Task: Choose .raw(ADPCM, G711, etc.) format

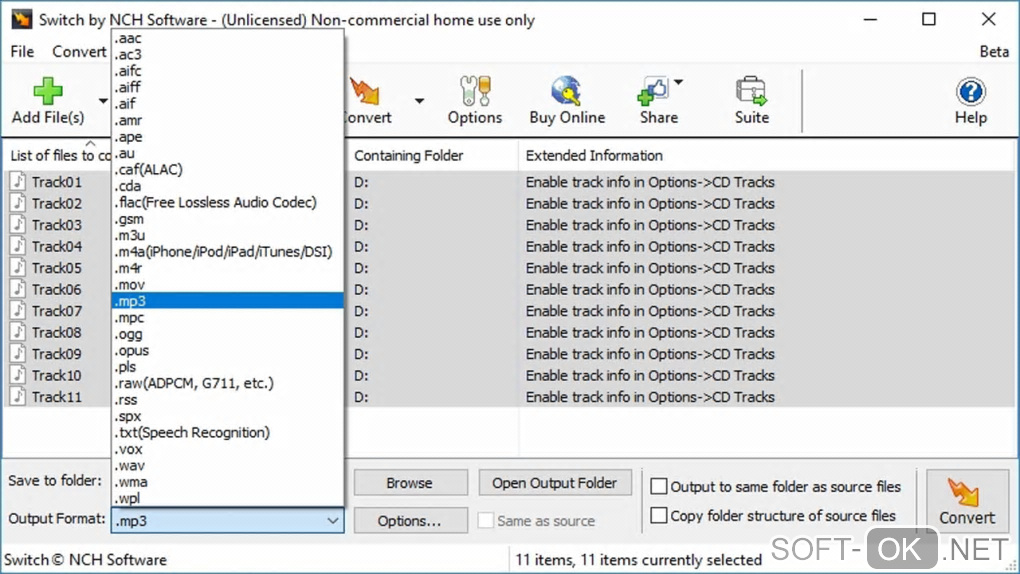Action: [227, 383]
